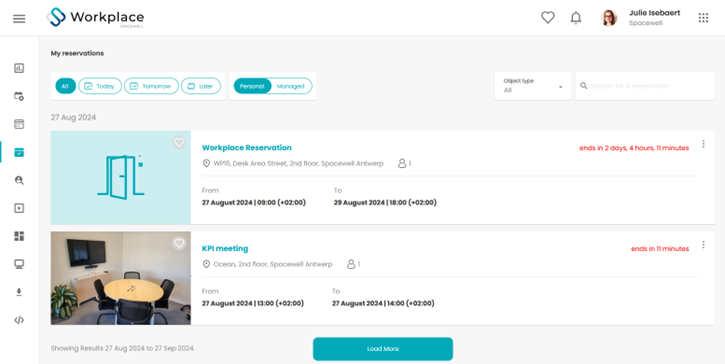Favorite the Workplace Reservation card

point(179,142)
